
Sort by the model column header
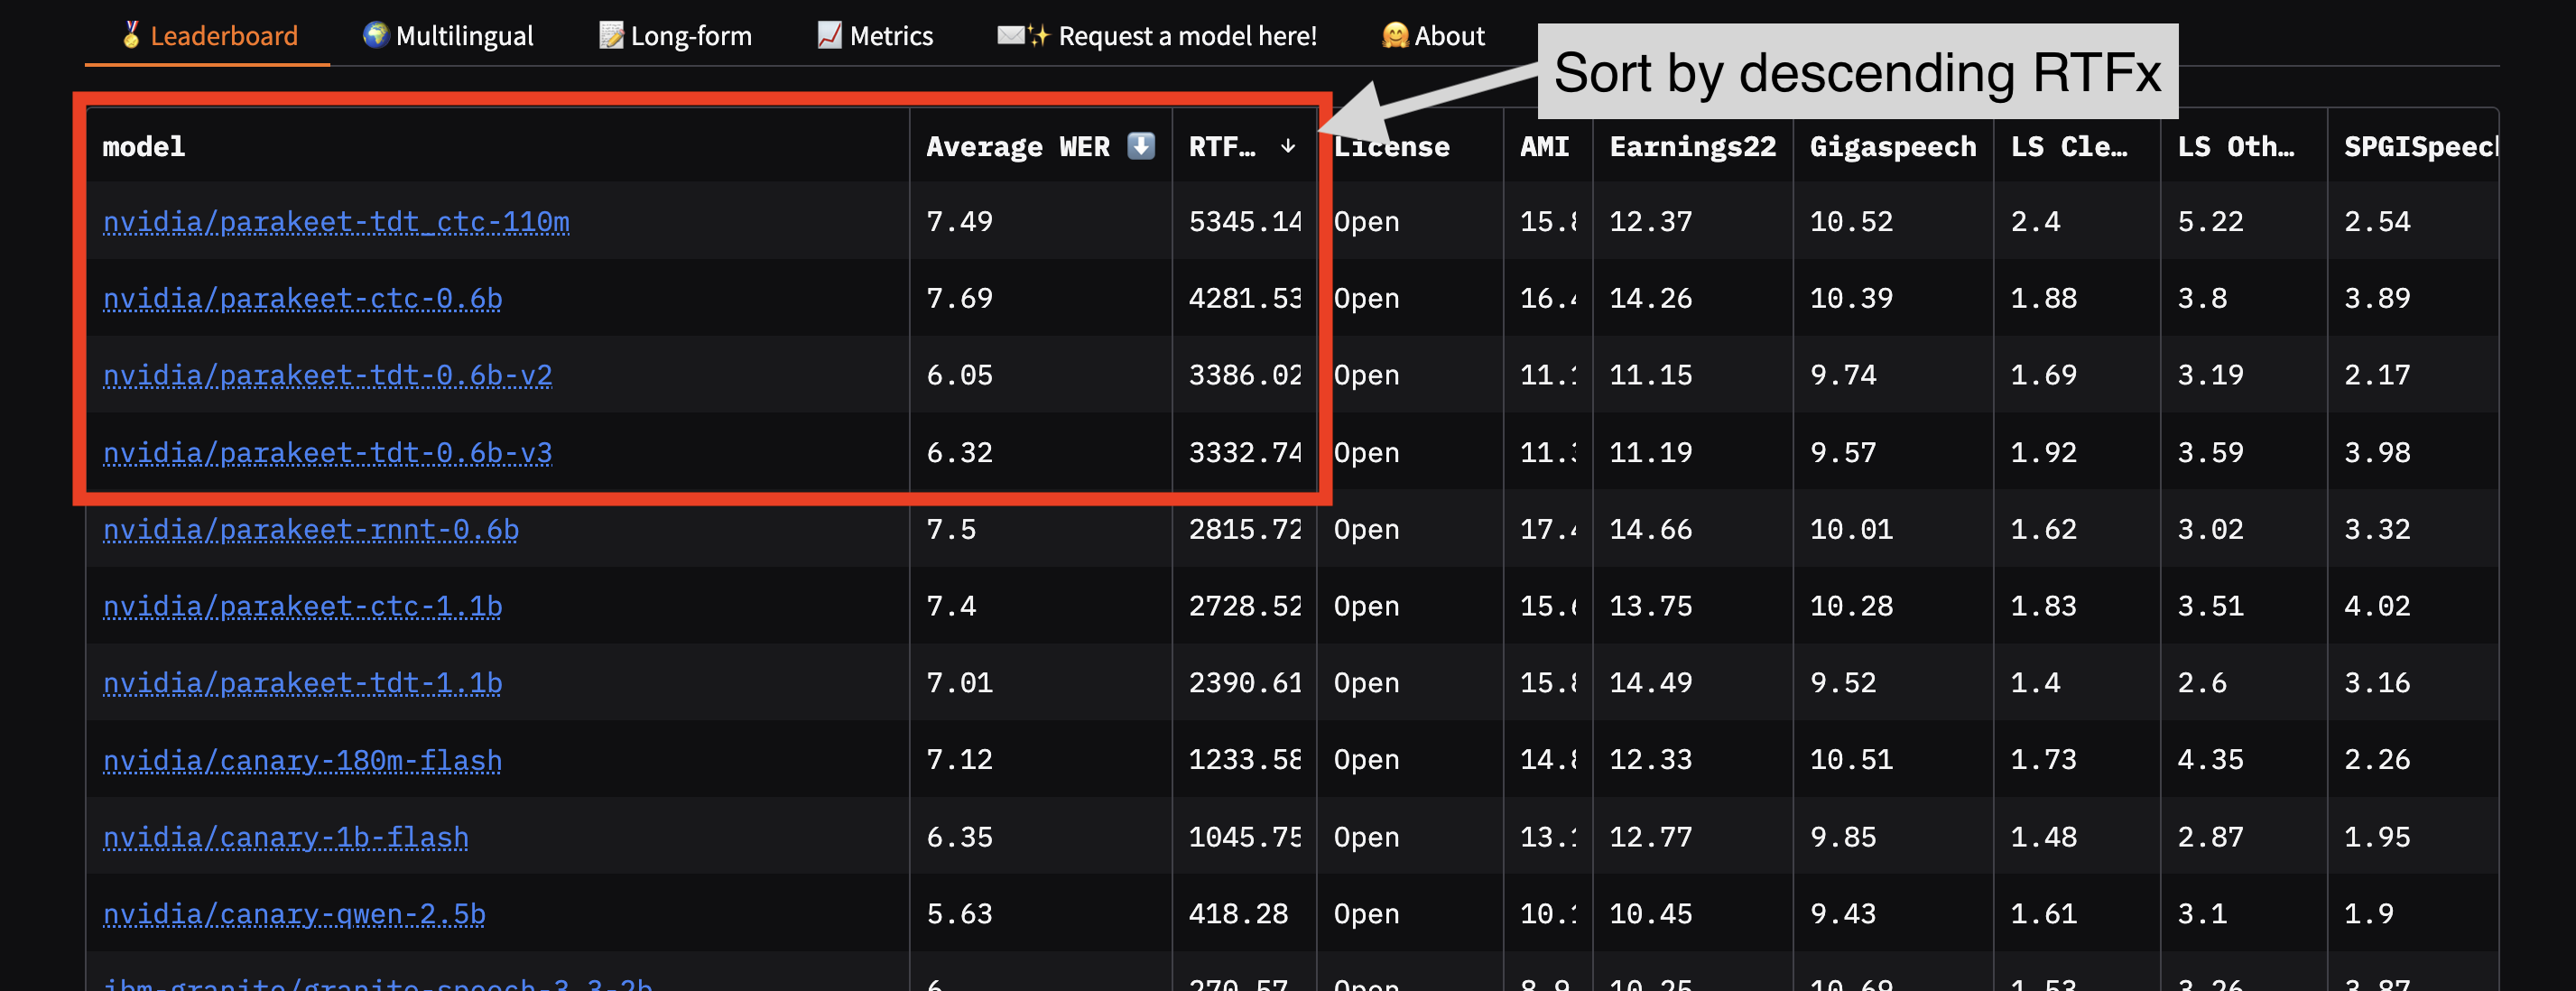pos(144,147)
